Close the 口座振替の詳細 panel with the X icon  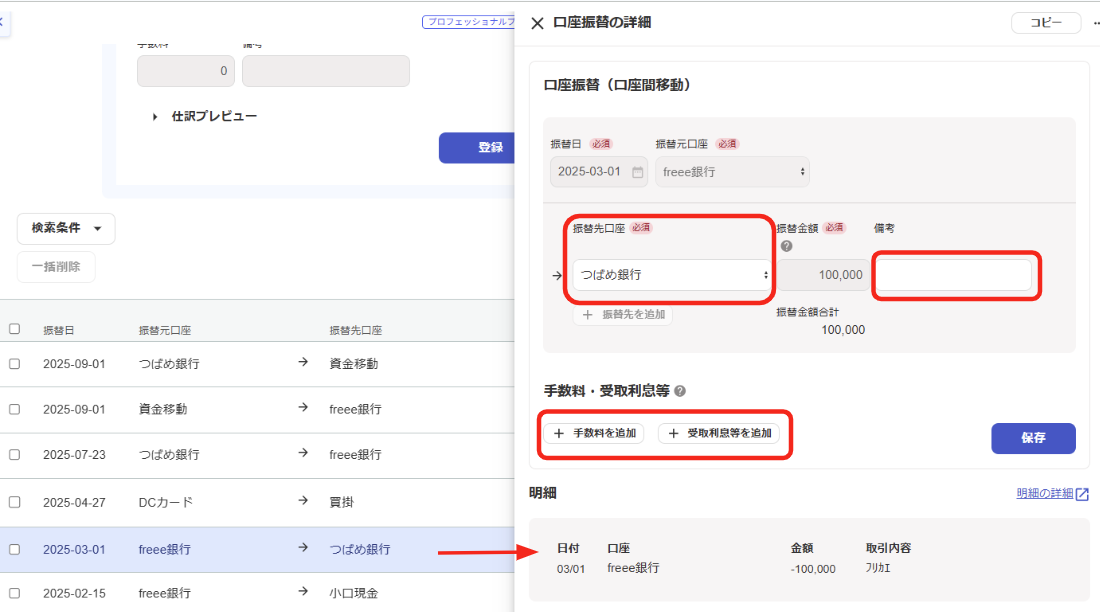(x=537, y=23)
